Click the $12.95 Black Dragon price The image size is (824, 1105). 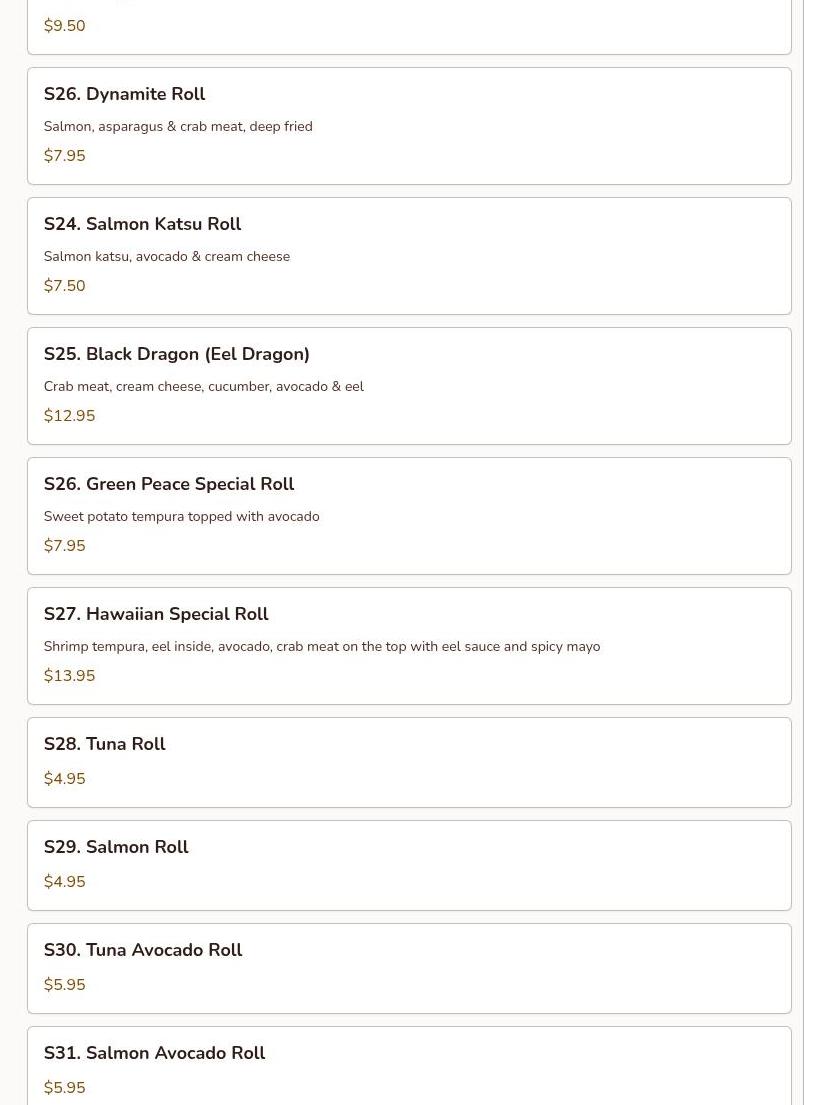69,416
